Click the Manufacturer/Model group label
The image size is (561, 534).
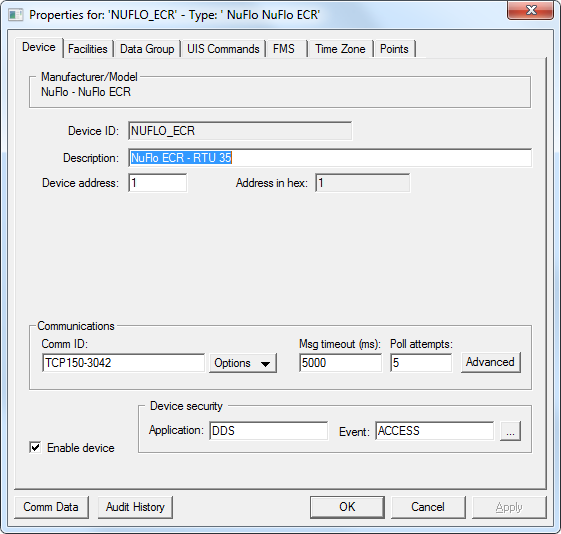89,77
